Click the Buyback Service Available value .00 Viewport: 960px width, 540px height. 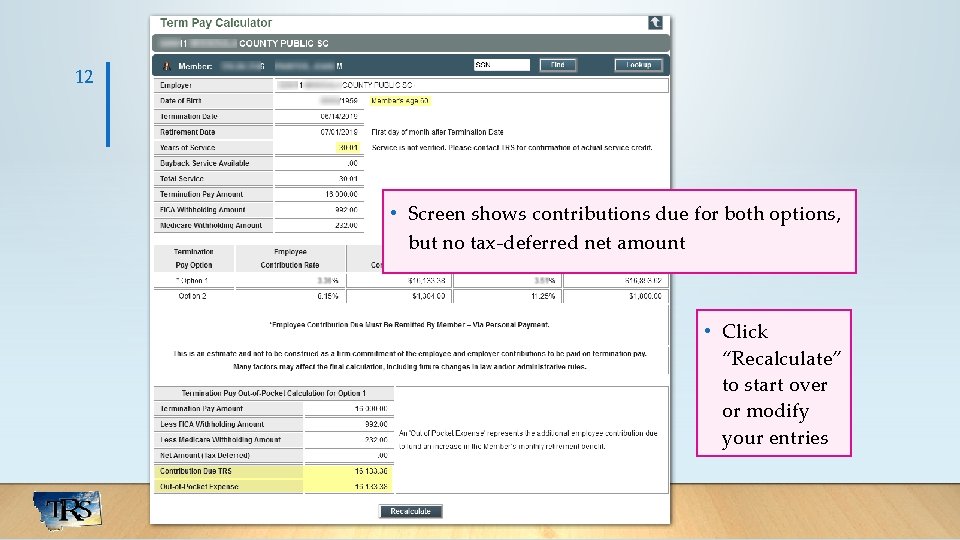(x=352, y=163)
